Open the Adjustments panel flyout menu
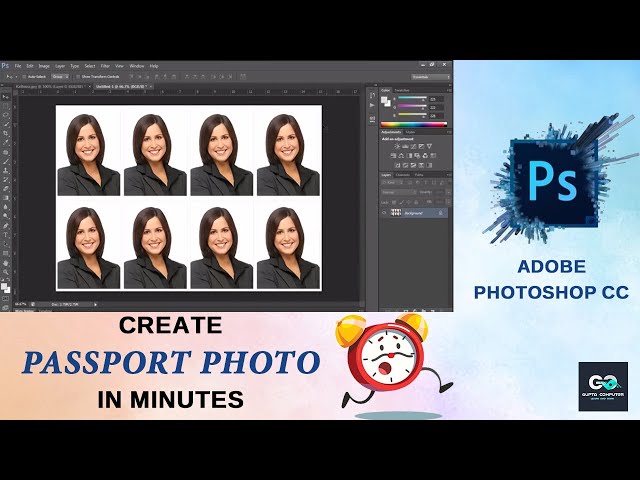The height and width of the screenshot is (480, 640). pos(449,132)
